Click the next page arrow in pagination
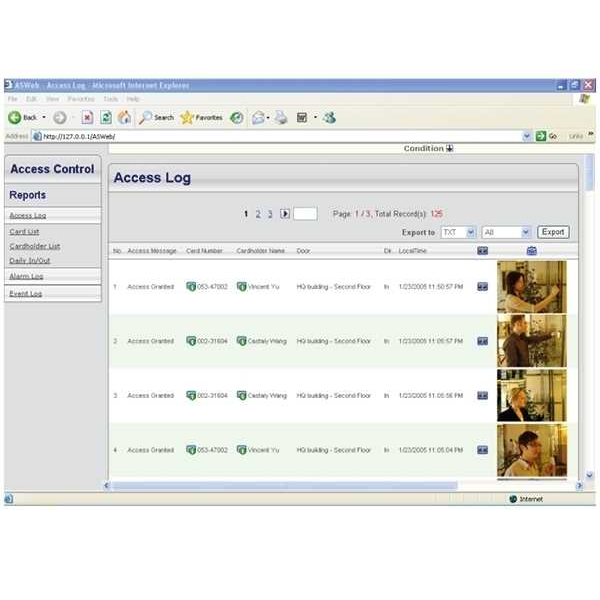The image size is (600, 600). point(285,214)
